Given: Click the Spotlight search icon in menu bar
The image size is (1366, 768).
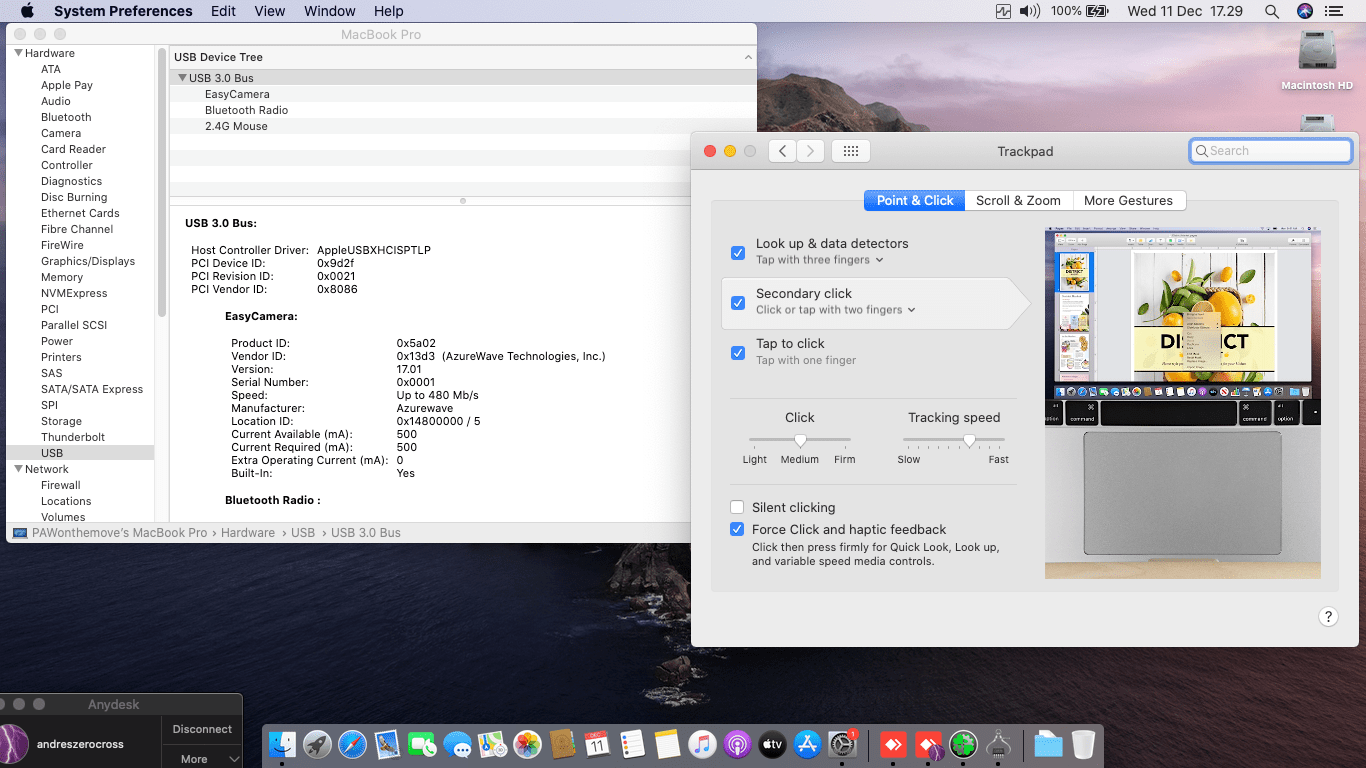Looking at the screenshot, I should (1271, 11).
